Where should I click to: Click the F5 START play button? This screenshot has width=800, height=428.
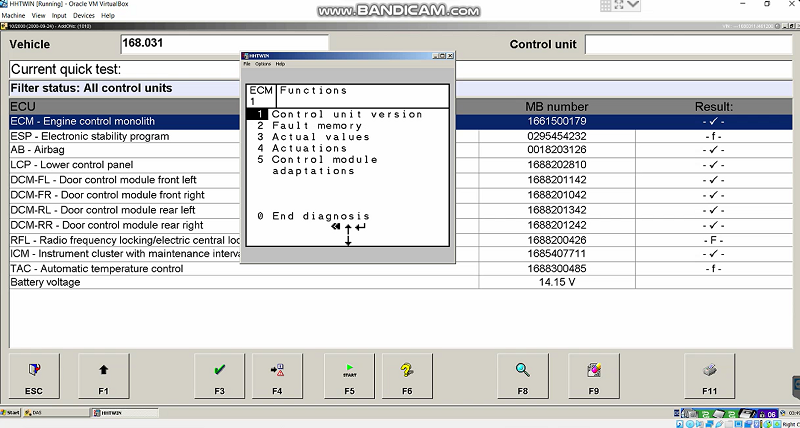[349, 376]
